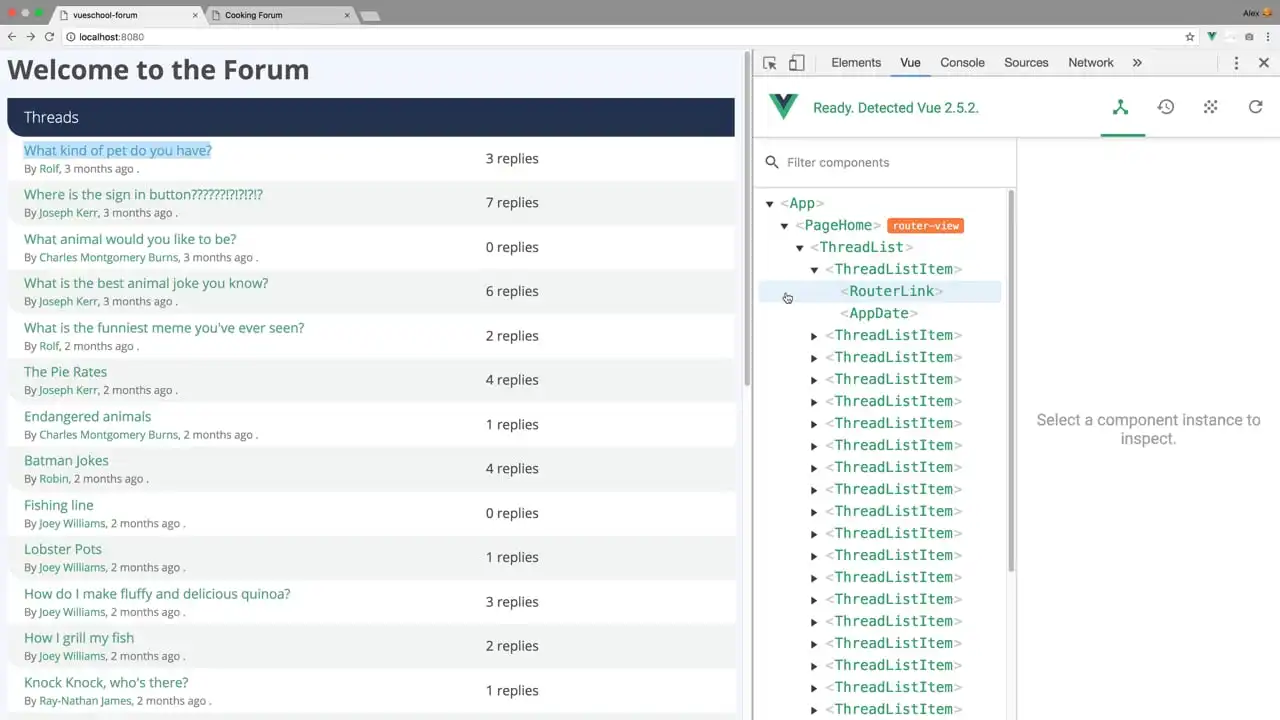Open the Vuex history tab icon
The image size is (1280, 720).
pyautogui.click(x=1166, y=107)
